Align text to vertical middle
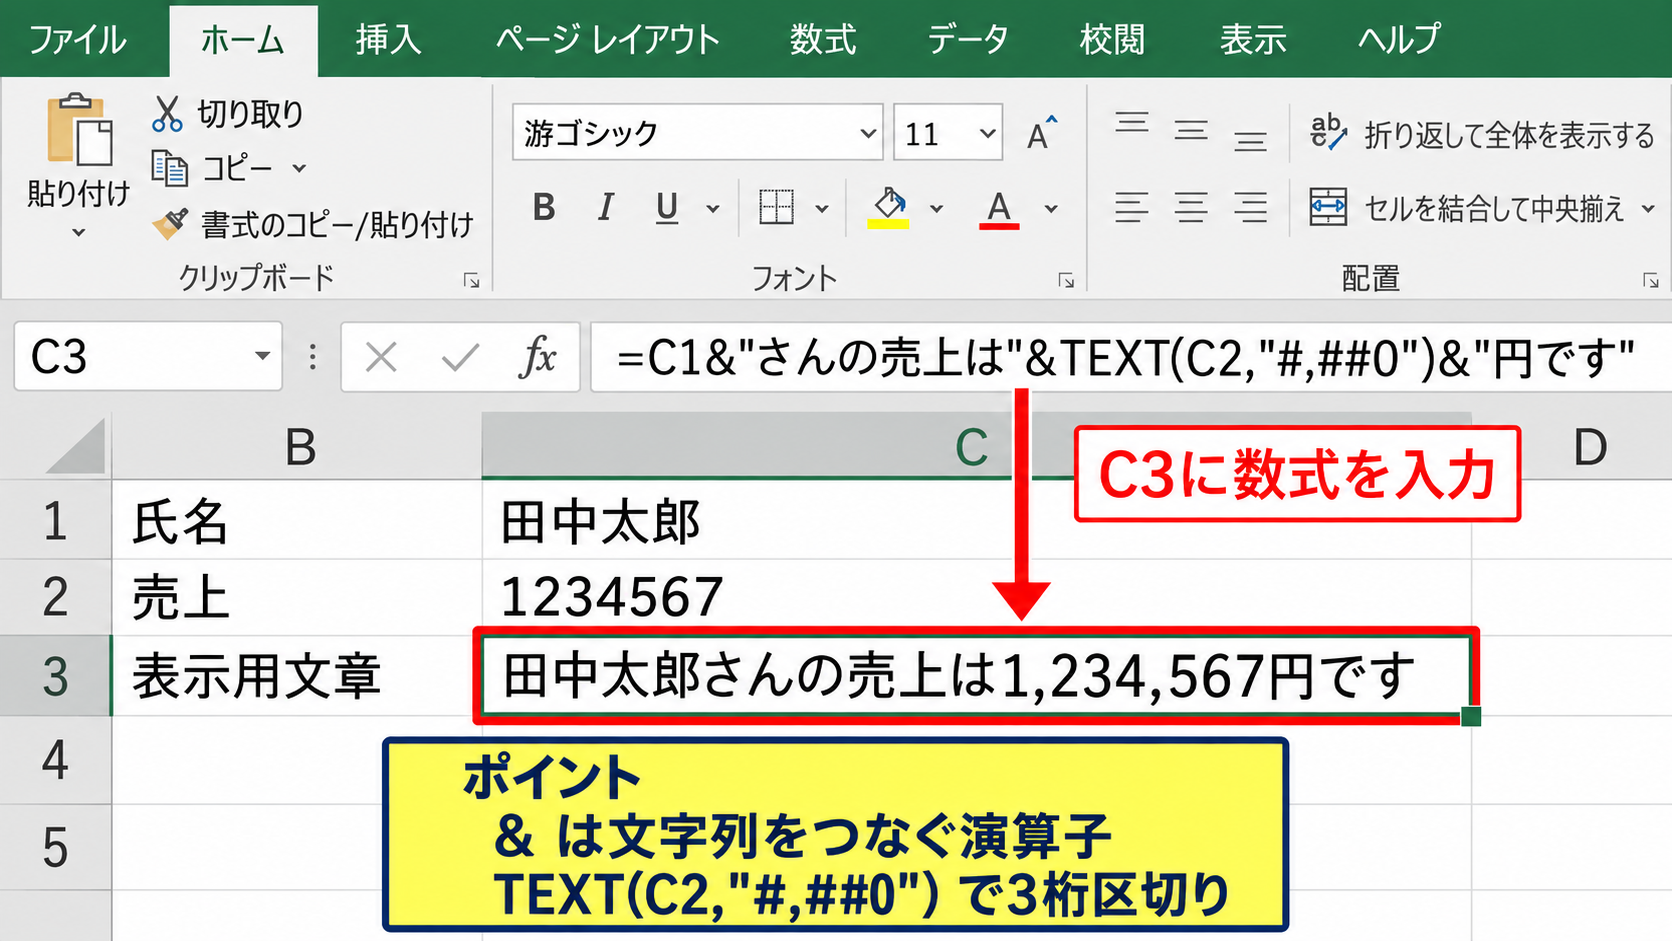 click(1191, 131)
